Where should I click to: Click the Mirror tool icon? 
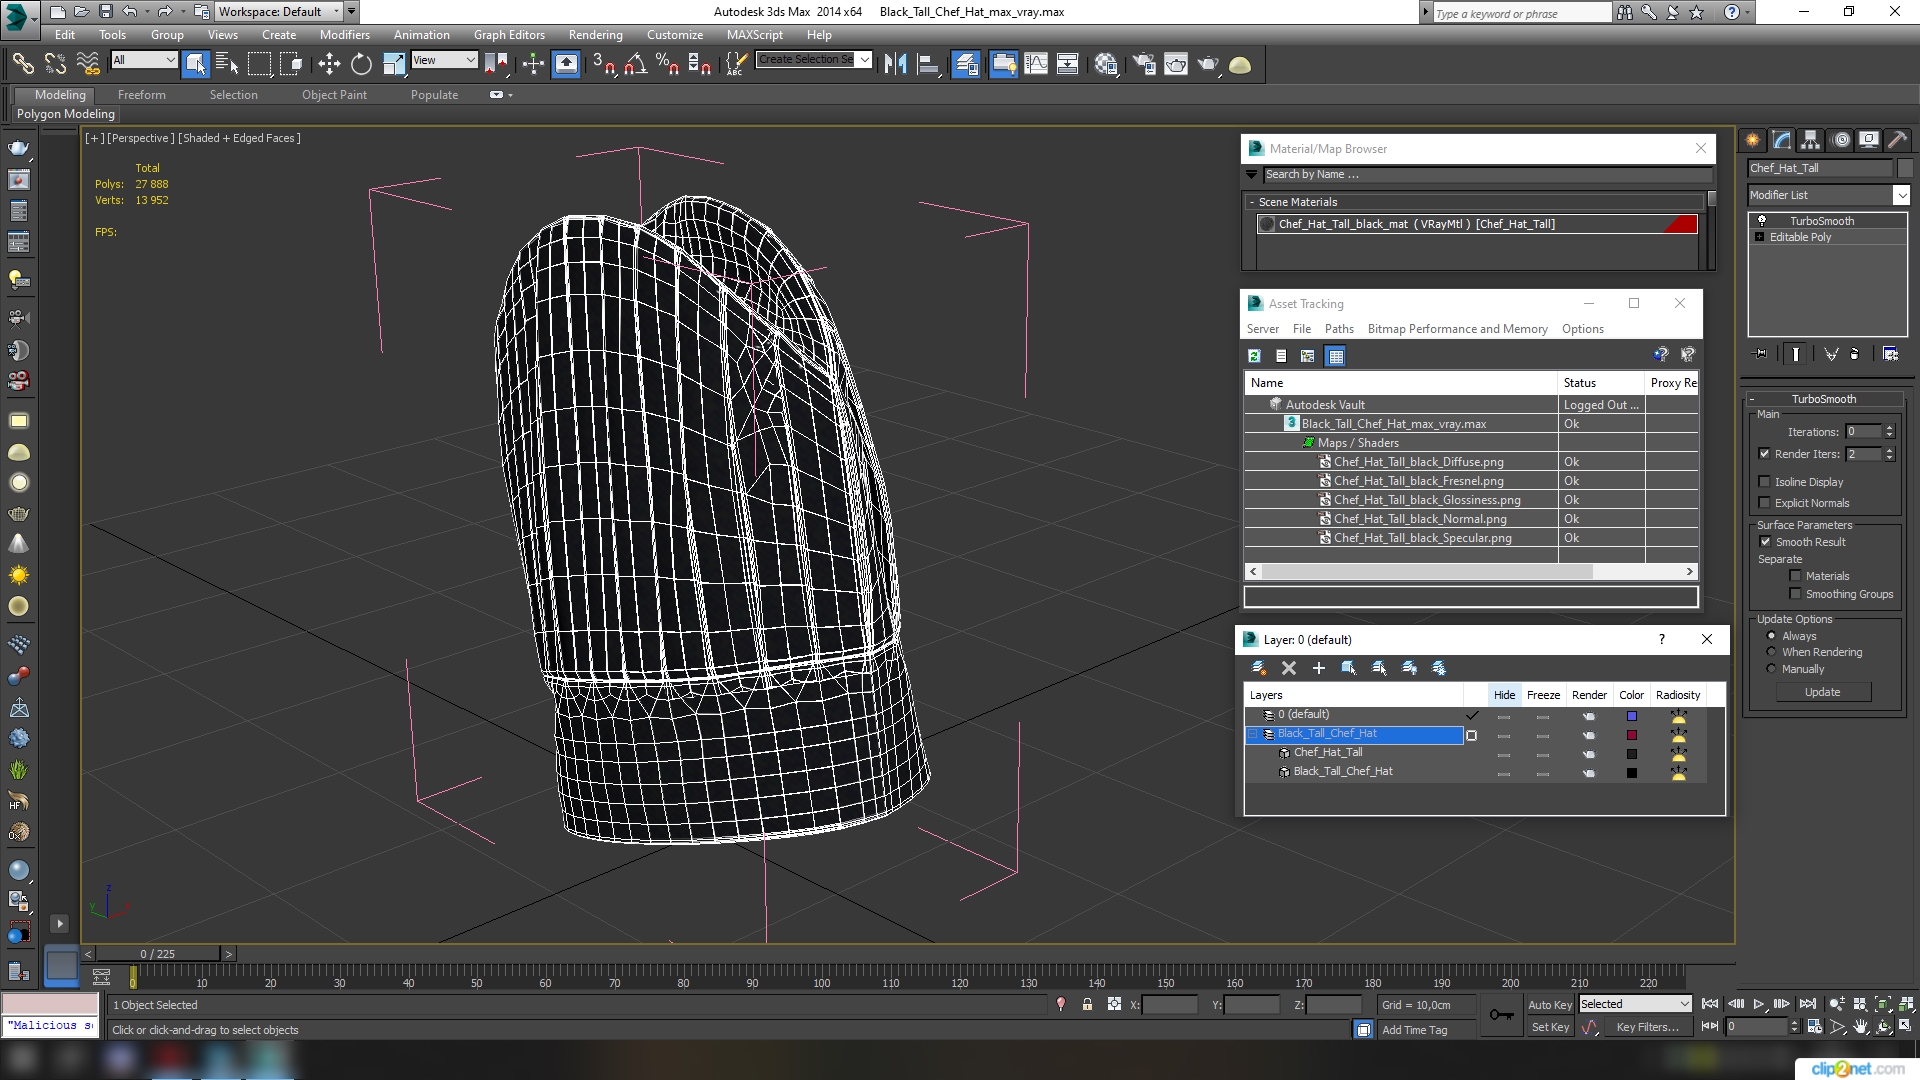tap(895, 64)
